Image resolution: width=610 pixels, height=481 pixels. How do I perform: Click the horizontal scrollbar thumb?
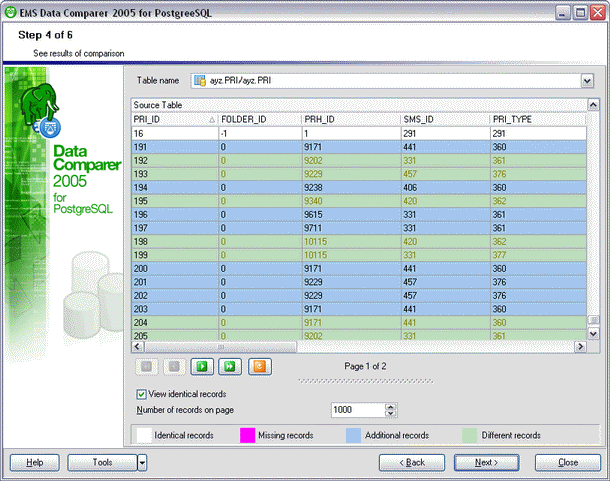[221, 346]
